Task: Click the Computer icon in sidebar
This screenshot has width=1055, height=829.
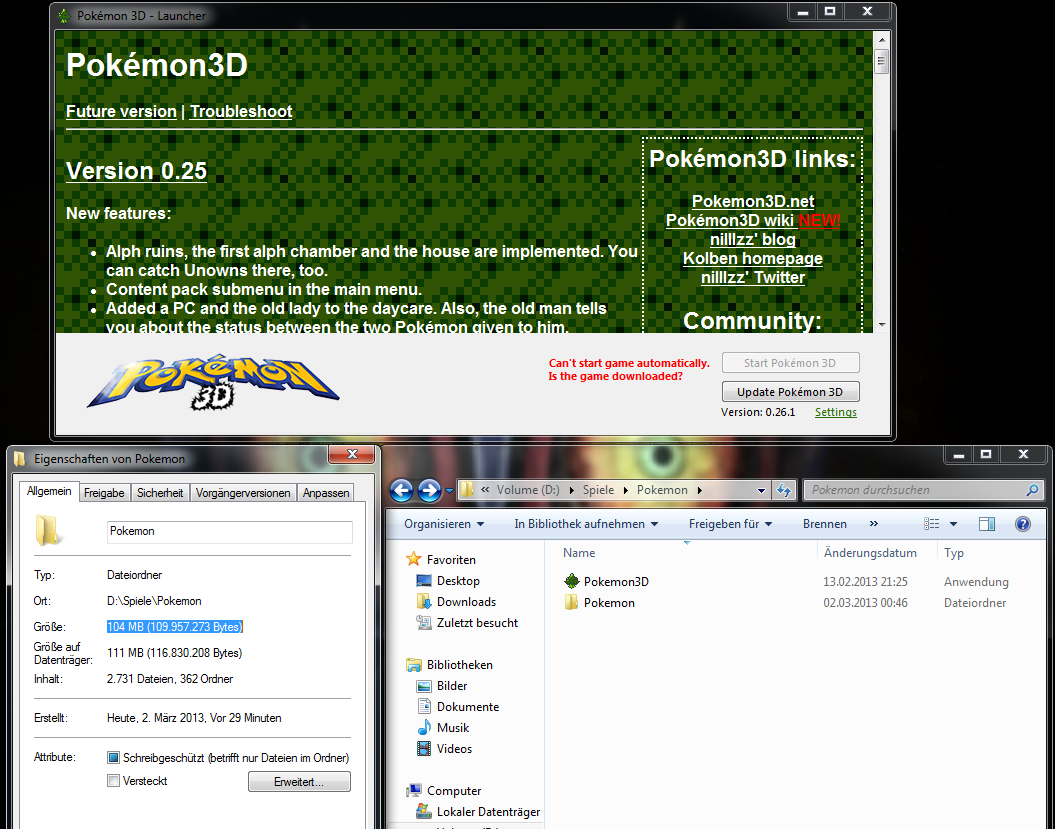Action: [x=414, y=791]
